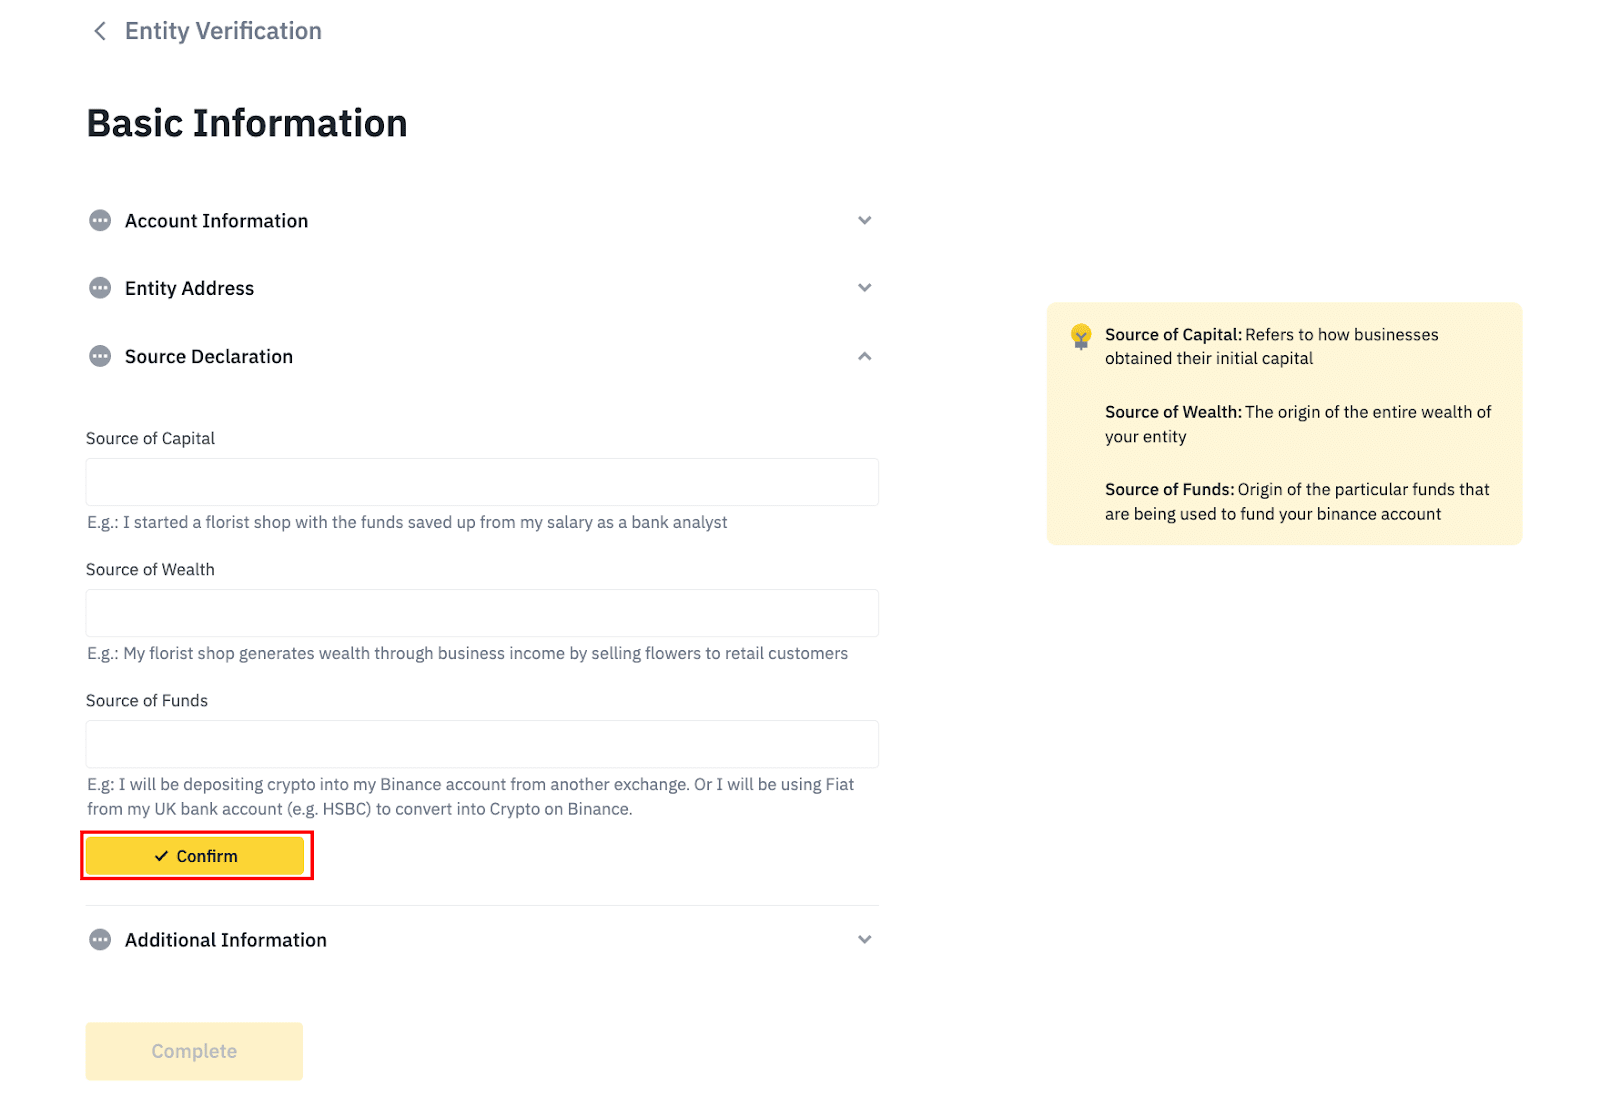Focus the Source of Capital input field
The height and width of the screenshot is (1107, 1600).
(x=482, y=482)
